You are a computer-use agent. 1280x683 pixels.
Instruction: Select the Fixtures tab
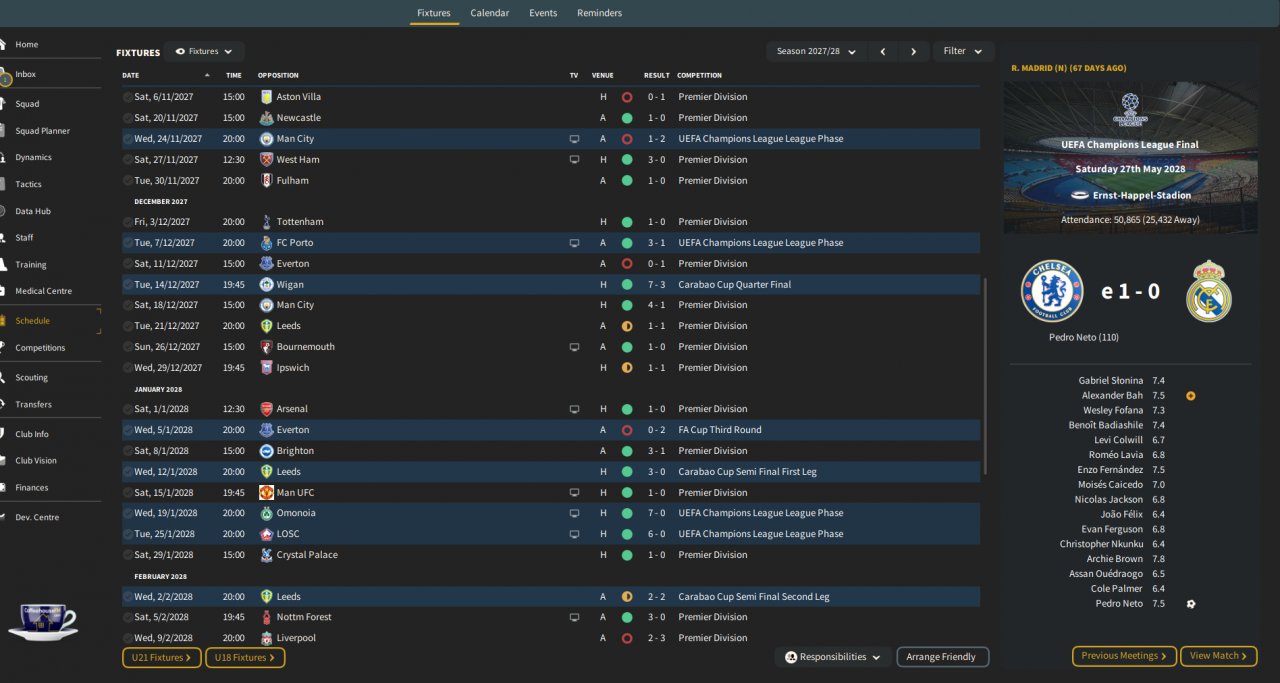coord(434,13)
